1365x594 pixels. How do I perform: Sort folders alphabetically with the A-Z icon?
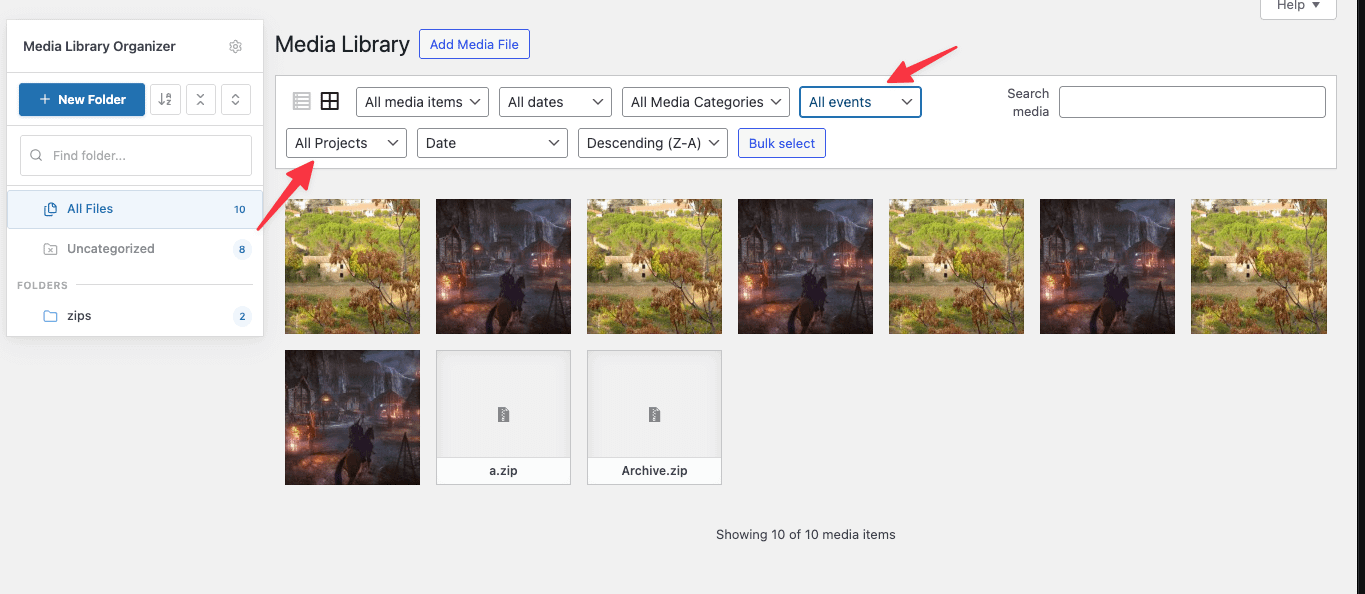[x=165, y=99]
